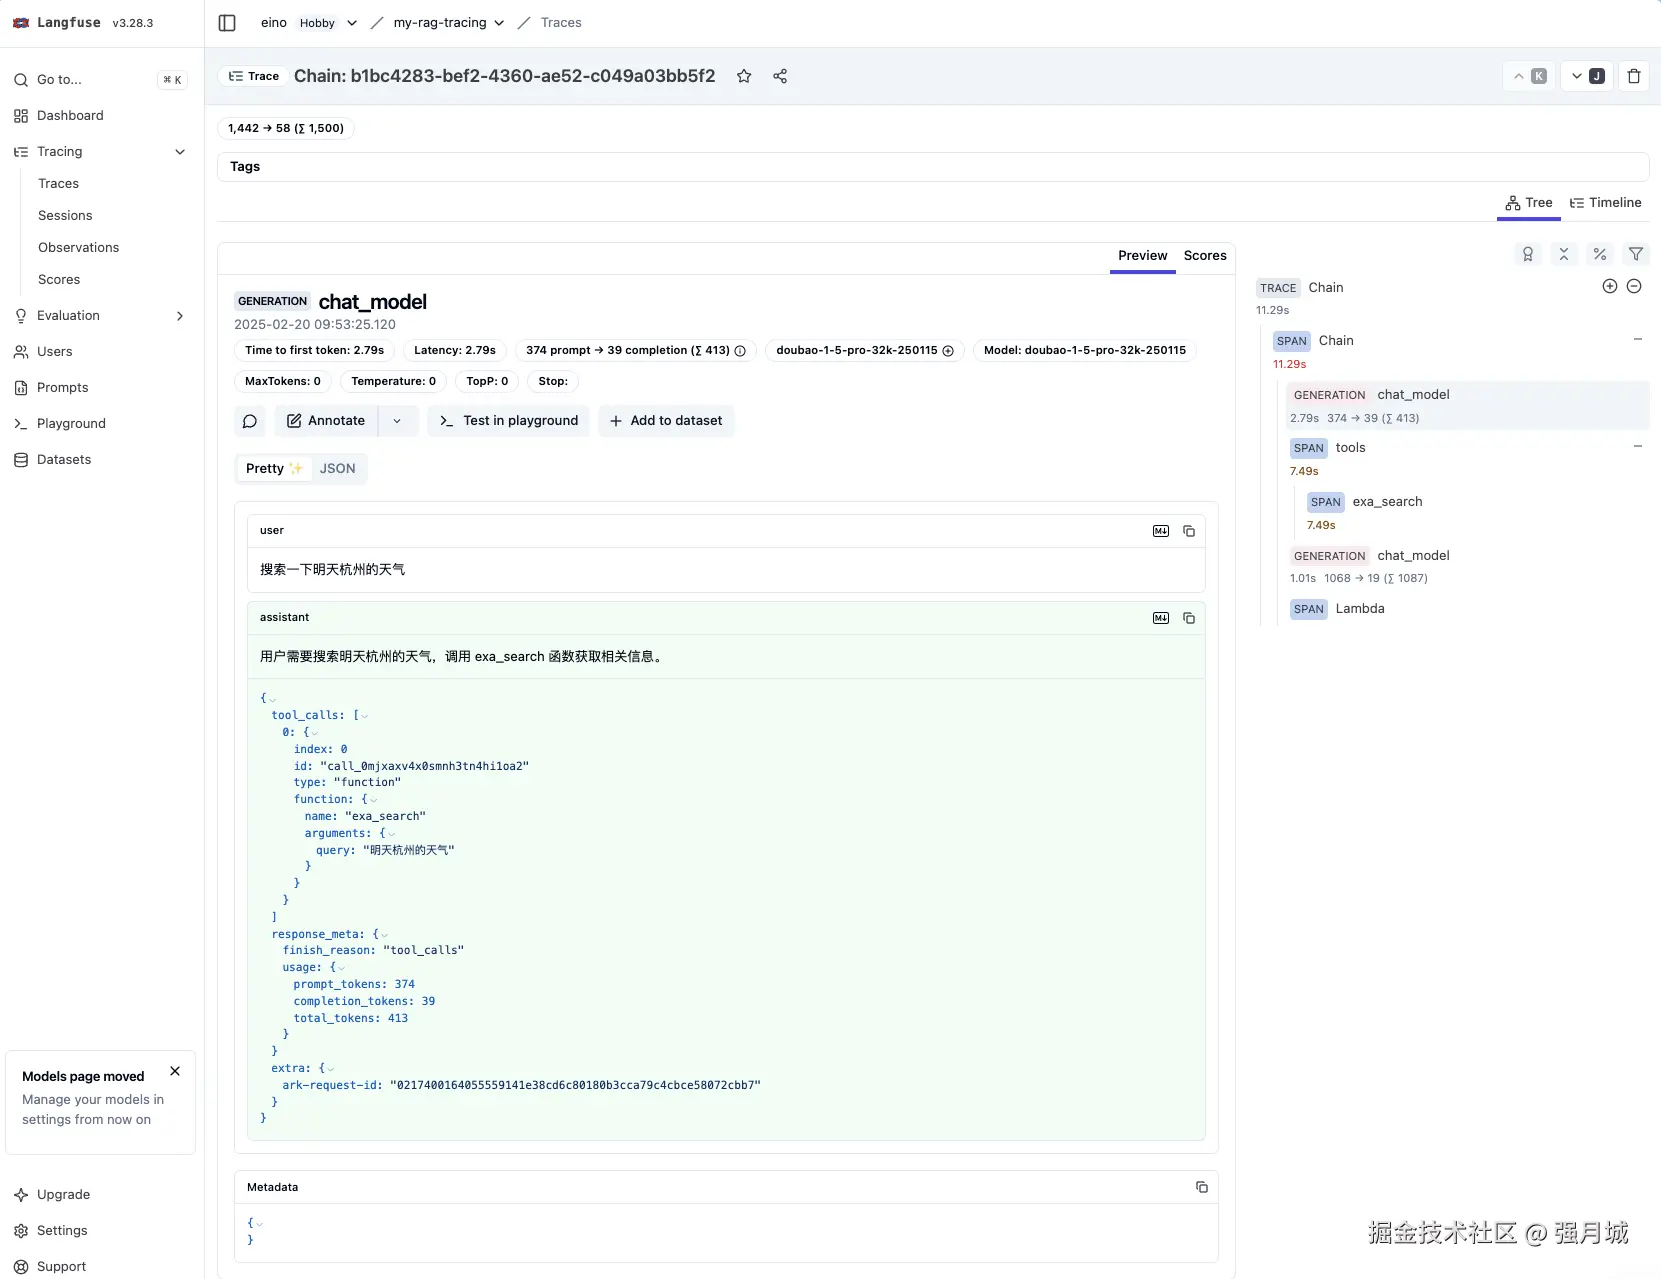Switch to Timeline view

1605,203
